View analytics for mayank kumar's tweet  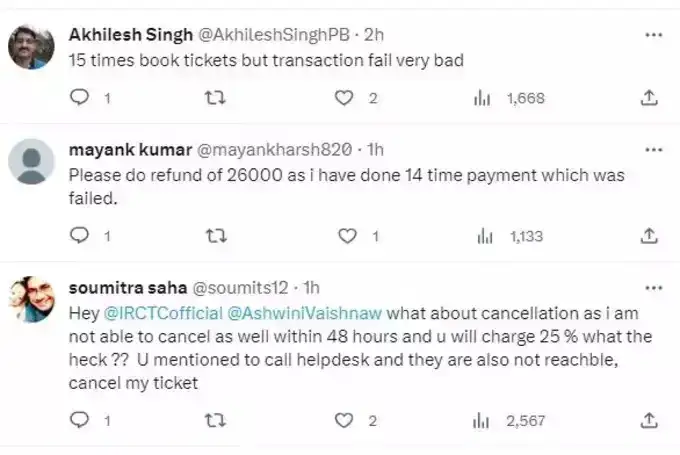tap(485, 236)
